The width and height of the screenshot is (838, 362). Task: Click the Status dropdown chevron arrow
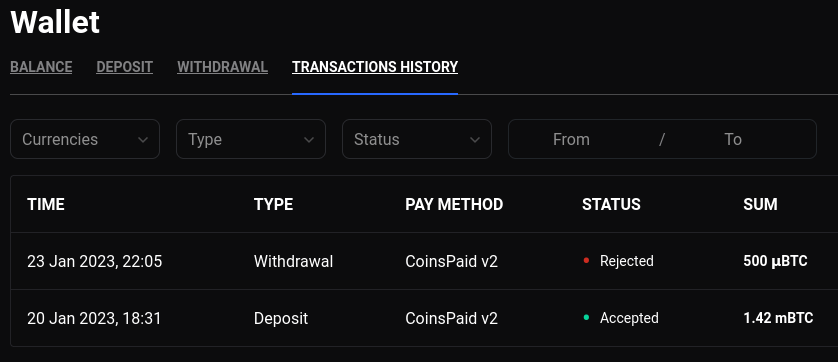point(475,140)
